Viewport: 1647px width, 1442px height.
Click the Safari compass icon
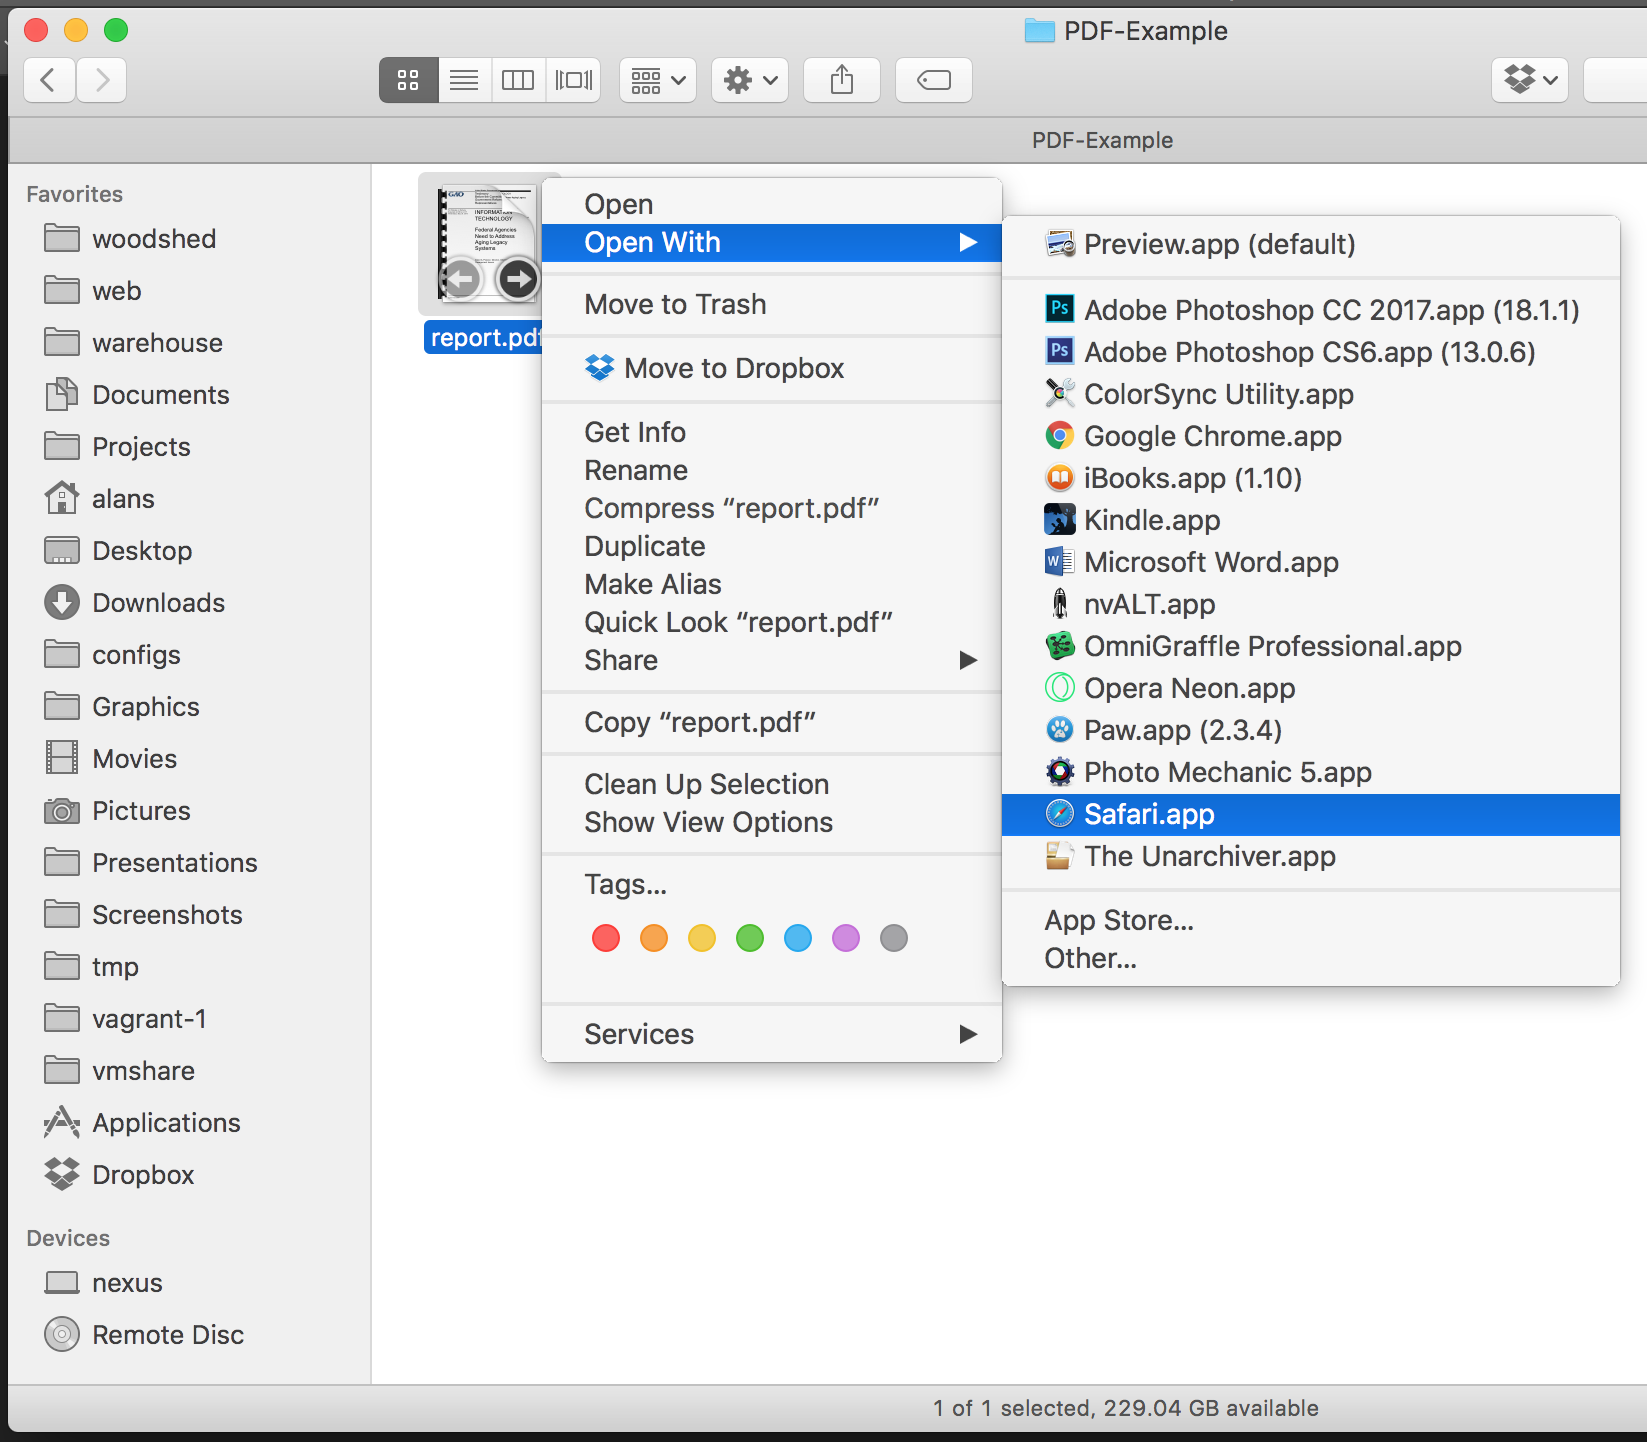click(1060, 813)
